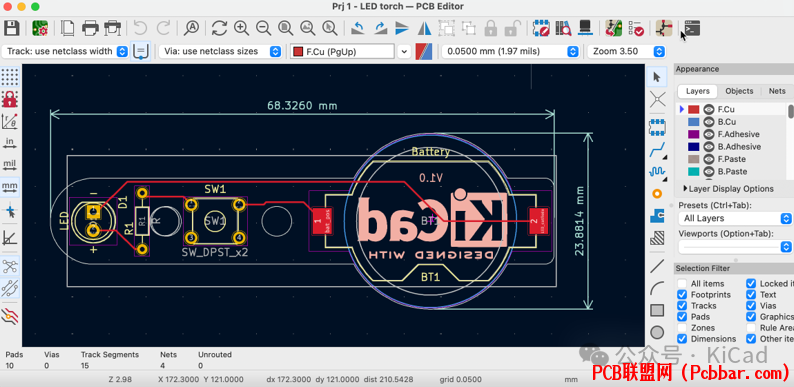Open the All Layers presets dropdown
This screenshot has width=794, height=387.
pyautogui.click(x=735, y=218)
